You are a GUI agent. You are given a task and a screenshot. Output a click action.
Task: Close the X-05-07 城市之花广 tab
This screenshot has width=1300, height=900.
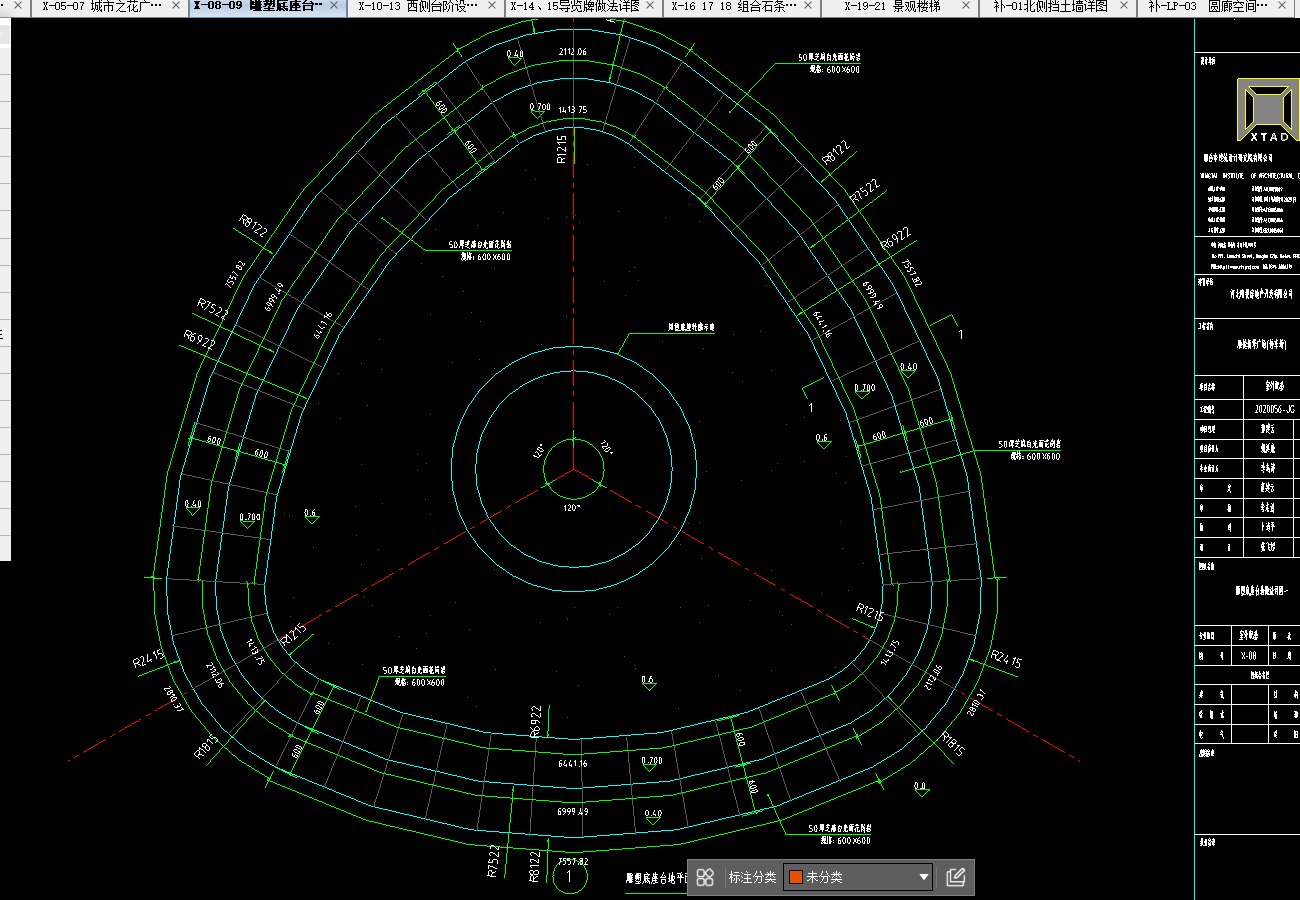[175, 6]
